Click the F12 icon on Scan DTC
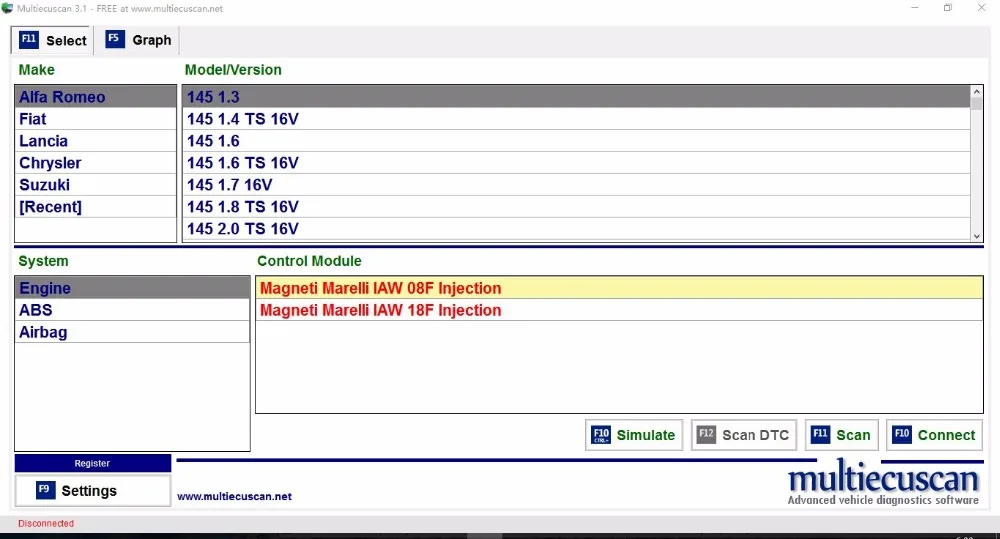This screenshot has height=539, width=1000. tap(706, 434)
